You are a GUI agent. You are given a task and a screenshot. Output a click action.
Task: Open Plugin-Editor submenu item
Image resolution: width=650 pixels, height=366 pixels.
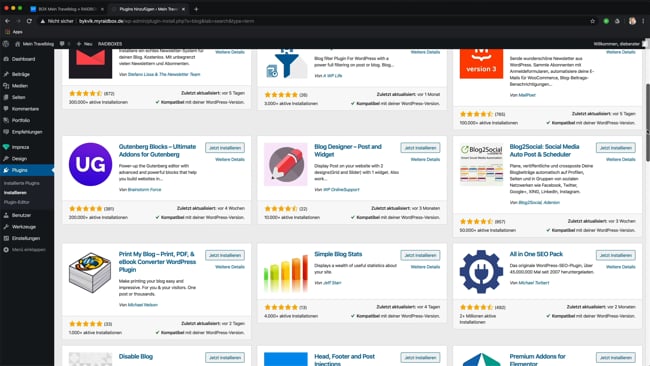(17, 202)
